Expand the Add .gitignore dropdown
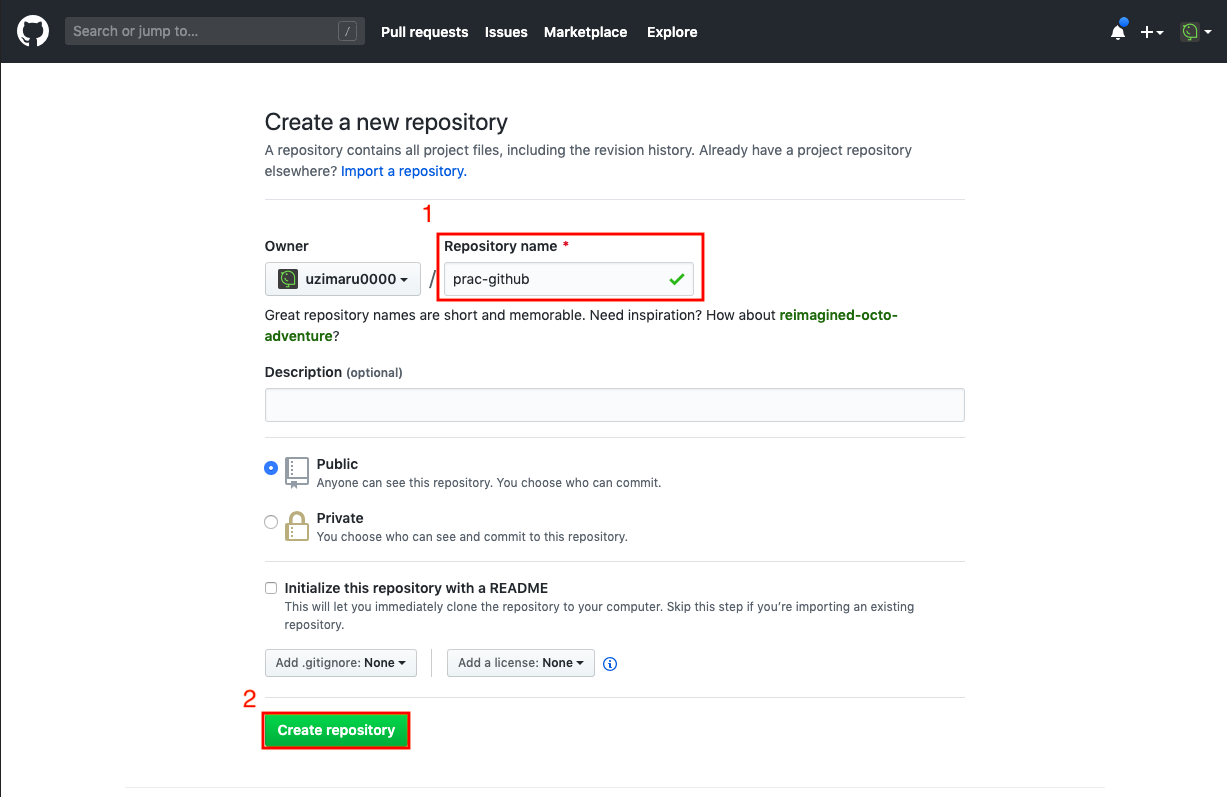 tap(341, 663)
